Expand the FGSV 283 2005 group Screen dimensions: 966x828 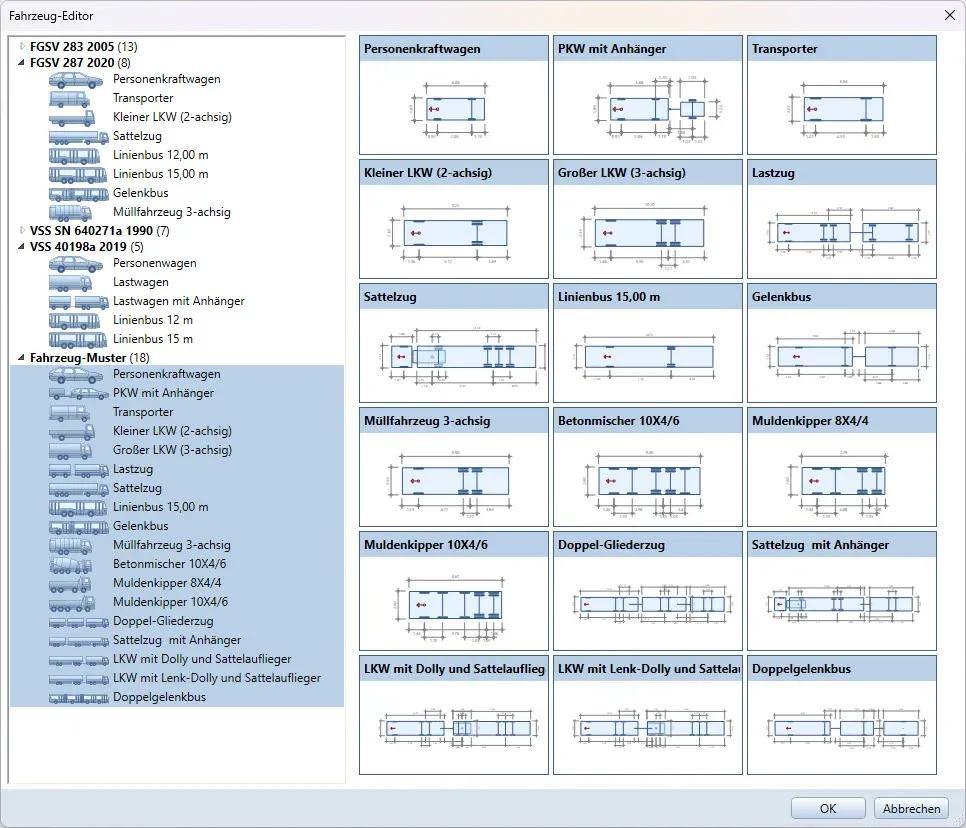pyautogui.click(x=23, y=47)
